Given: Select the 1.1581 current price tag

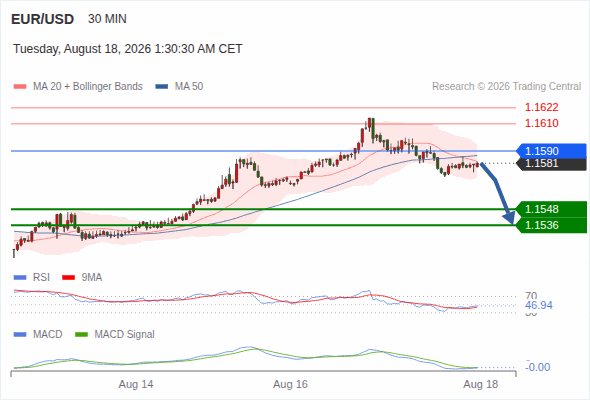Looking at the screenshot, I should pos(551,164).
